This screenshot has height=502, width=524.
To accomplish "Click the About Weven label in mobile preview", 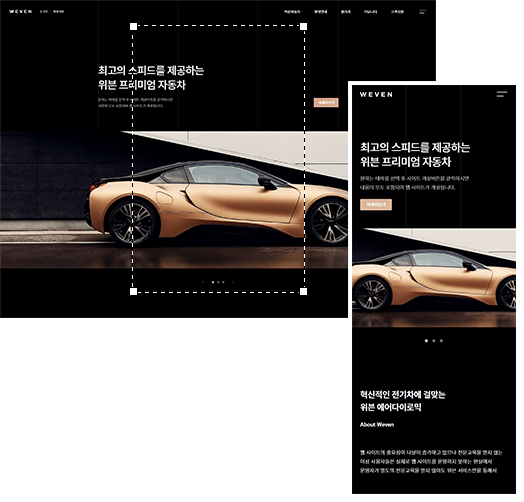I will click(377, 424).
